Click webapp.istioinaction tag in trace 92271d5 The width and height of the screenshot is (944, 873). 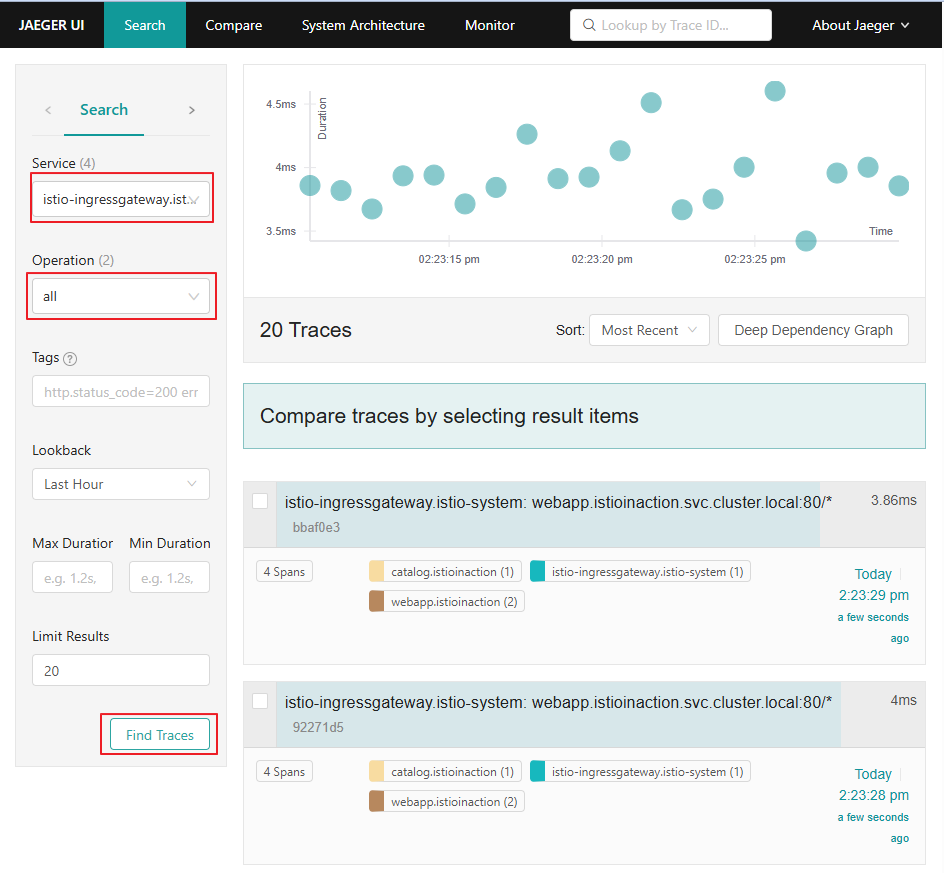point(447,801)
